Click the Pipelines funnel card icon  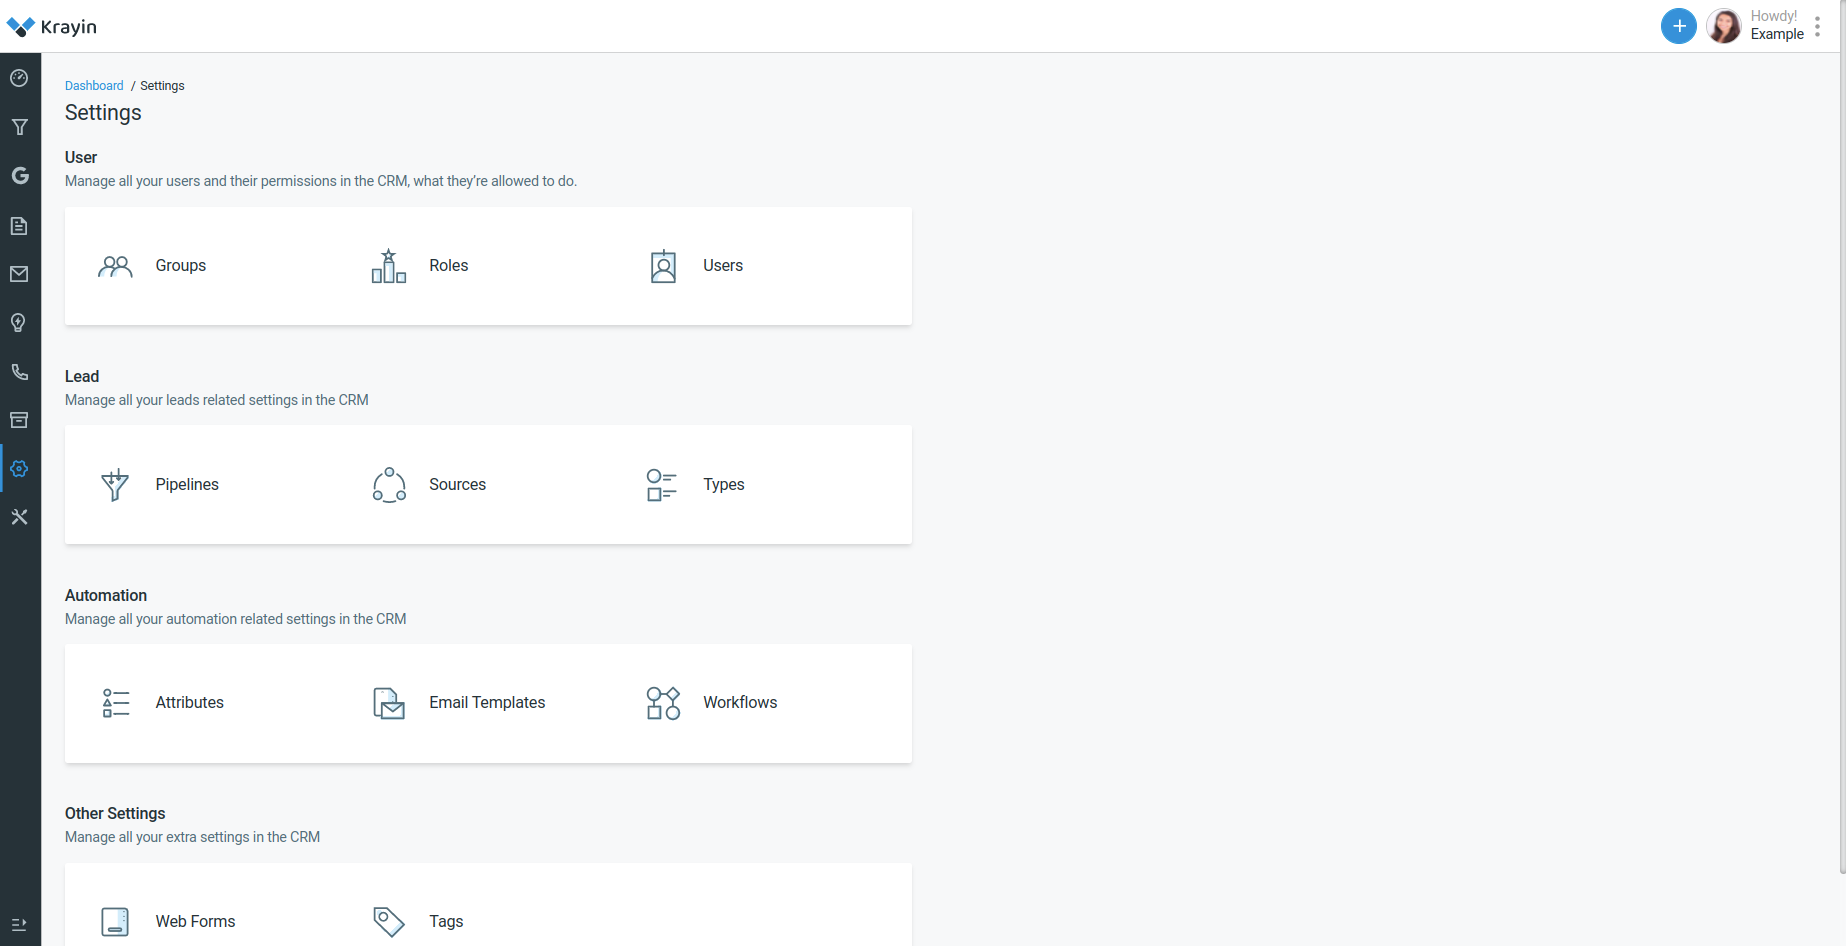click(114, 484)
